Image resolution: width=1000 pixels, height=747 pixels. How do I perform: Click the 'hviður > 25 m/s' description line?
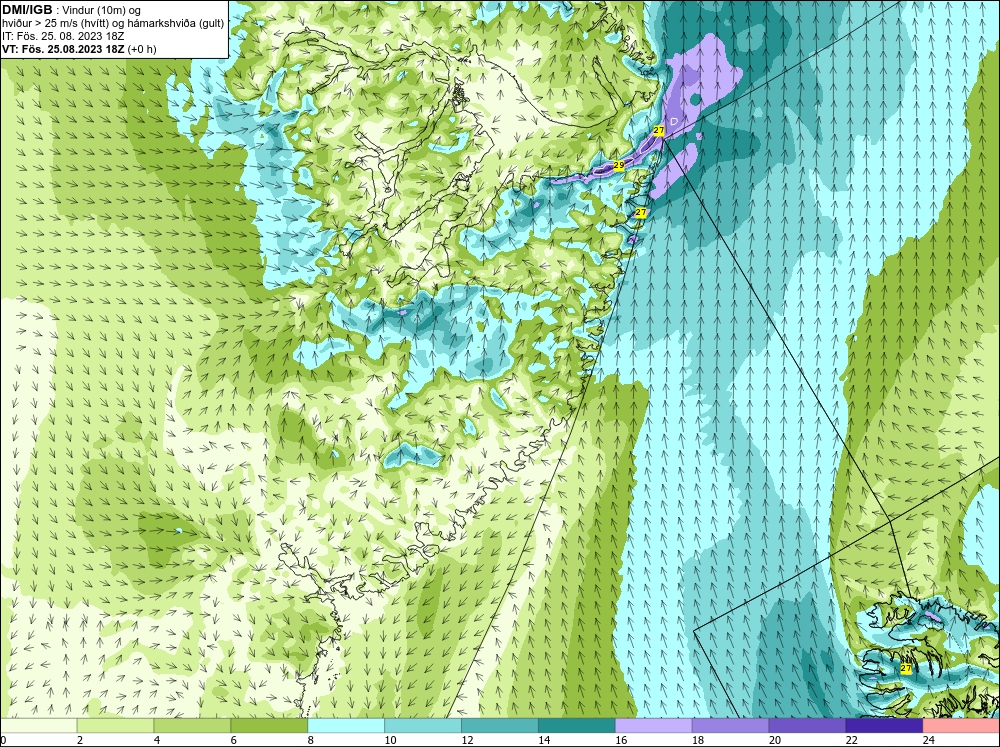click(113, 23)
